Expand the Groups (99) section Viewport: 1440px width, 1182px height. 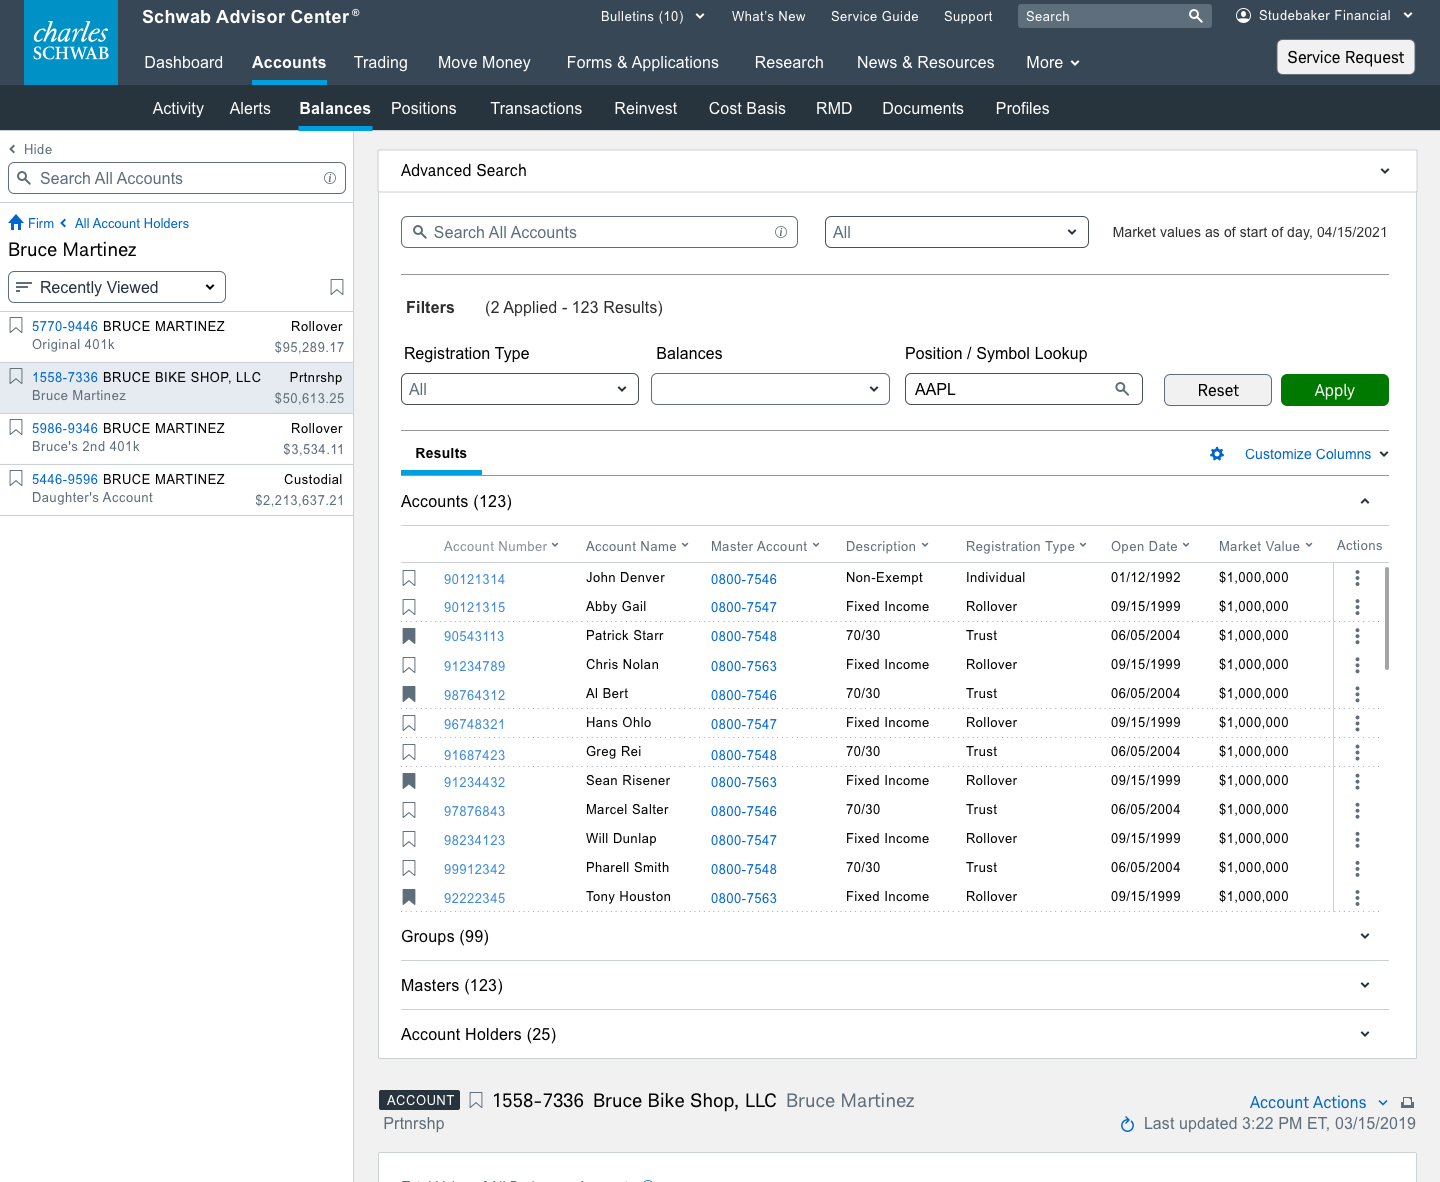(x=1365, y=936)
